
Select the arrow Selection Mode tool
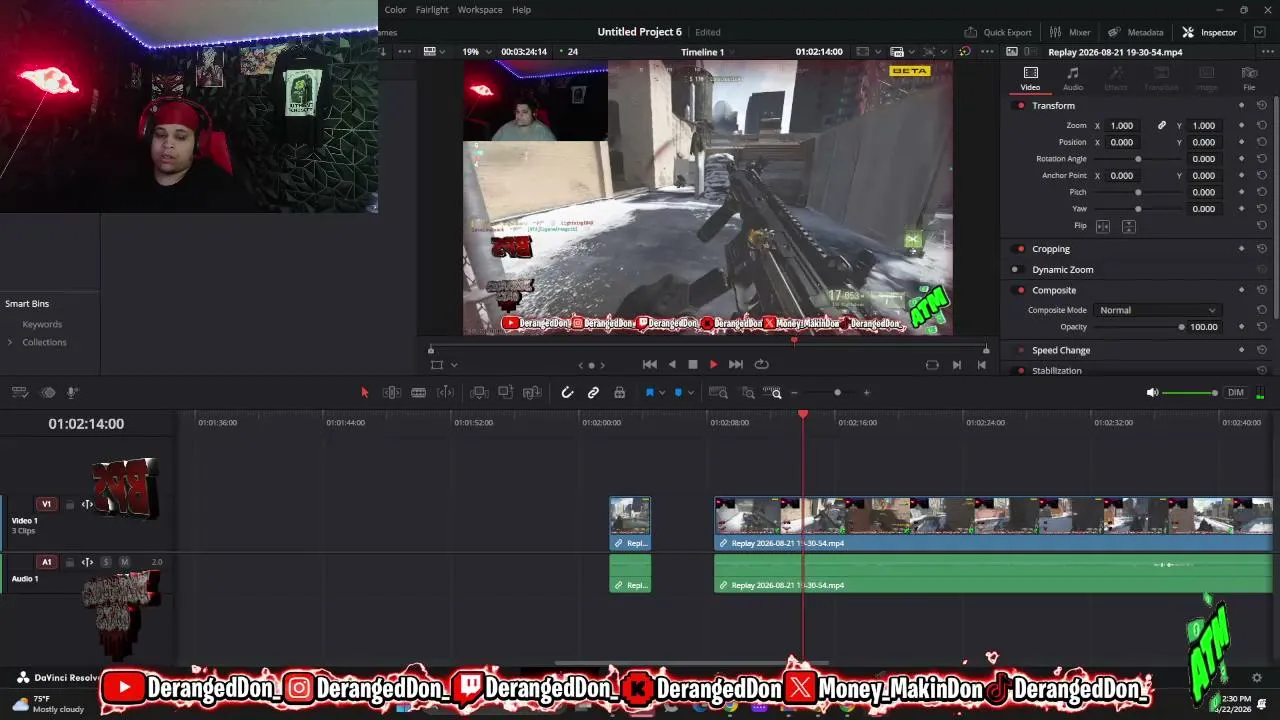tap(364, 393)
